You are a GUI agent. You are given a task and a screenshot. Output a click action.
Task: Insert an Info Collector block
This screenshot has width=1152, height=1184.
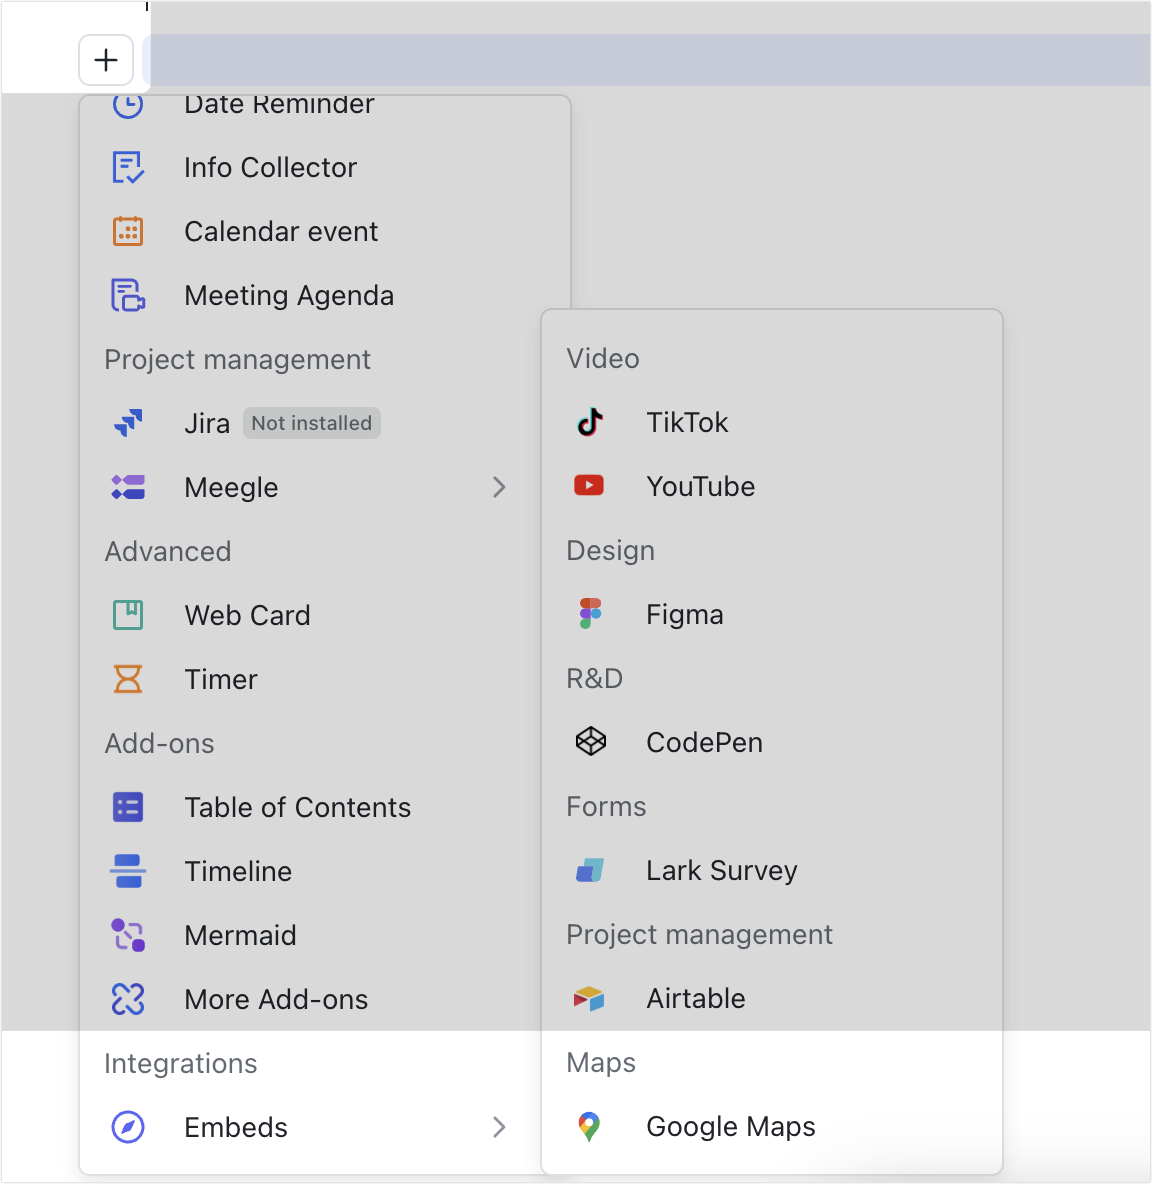(270, 167)
